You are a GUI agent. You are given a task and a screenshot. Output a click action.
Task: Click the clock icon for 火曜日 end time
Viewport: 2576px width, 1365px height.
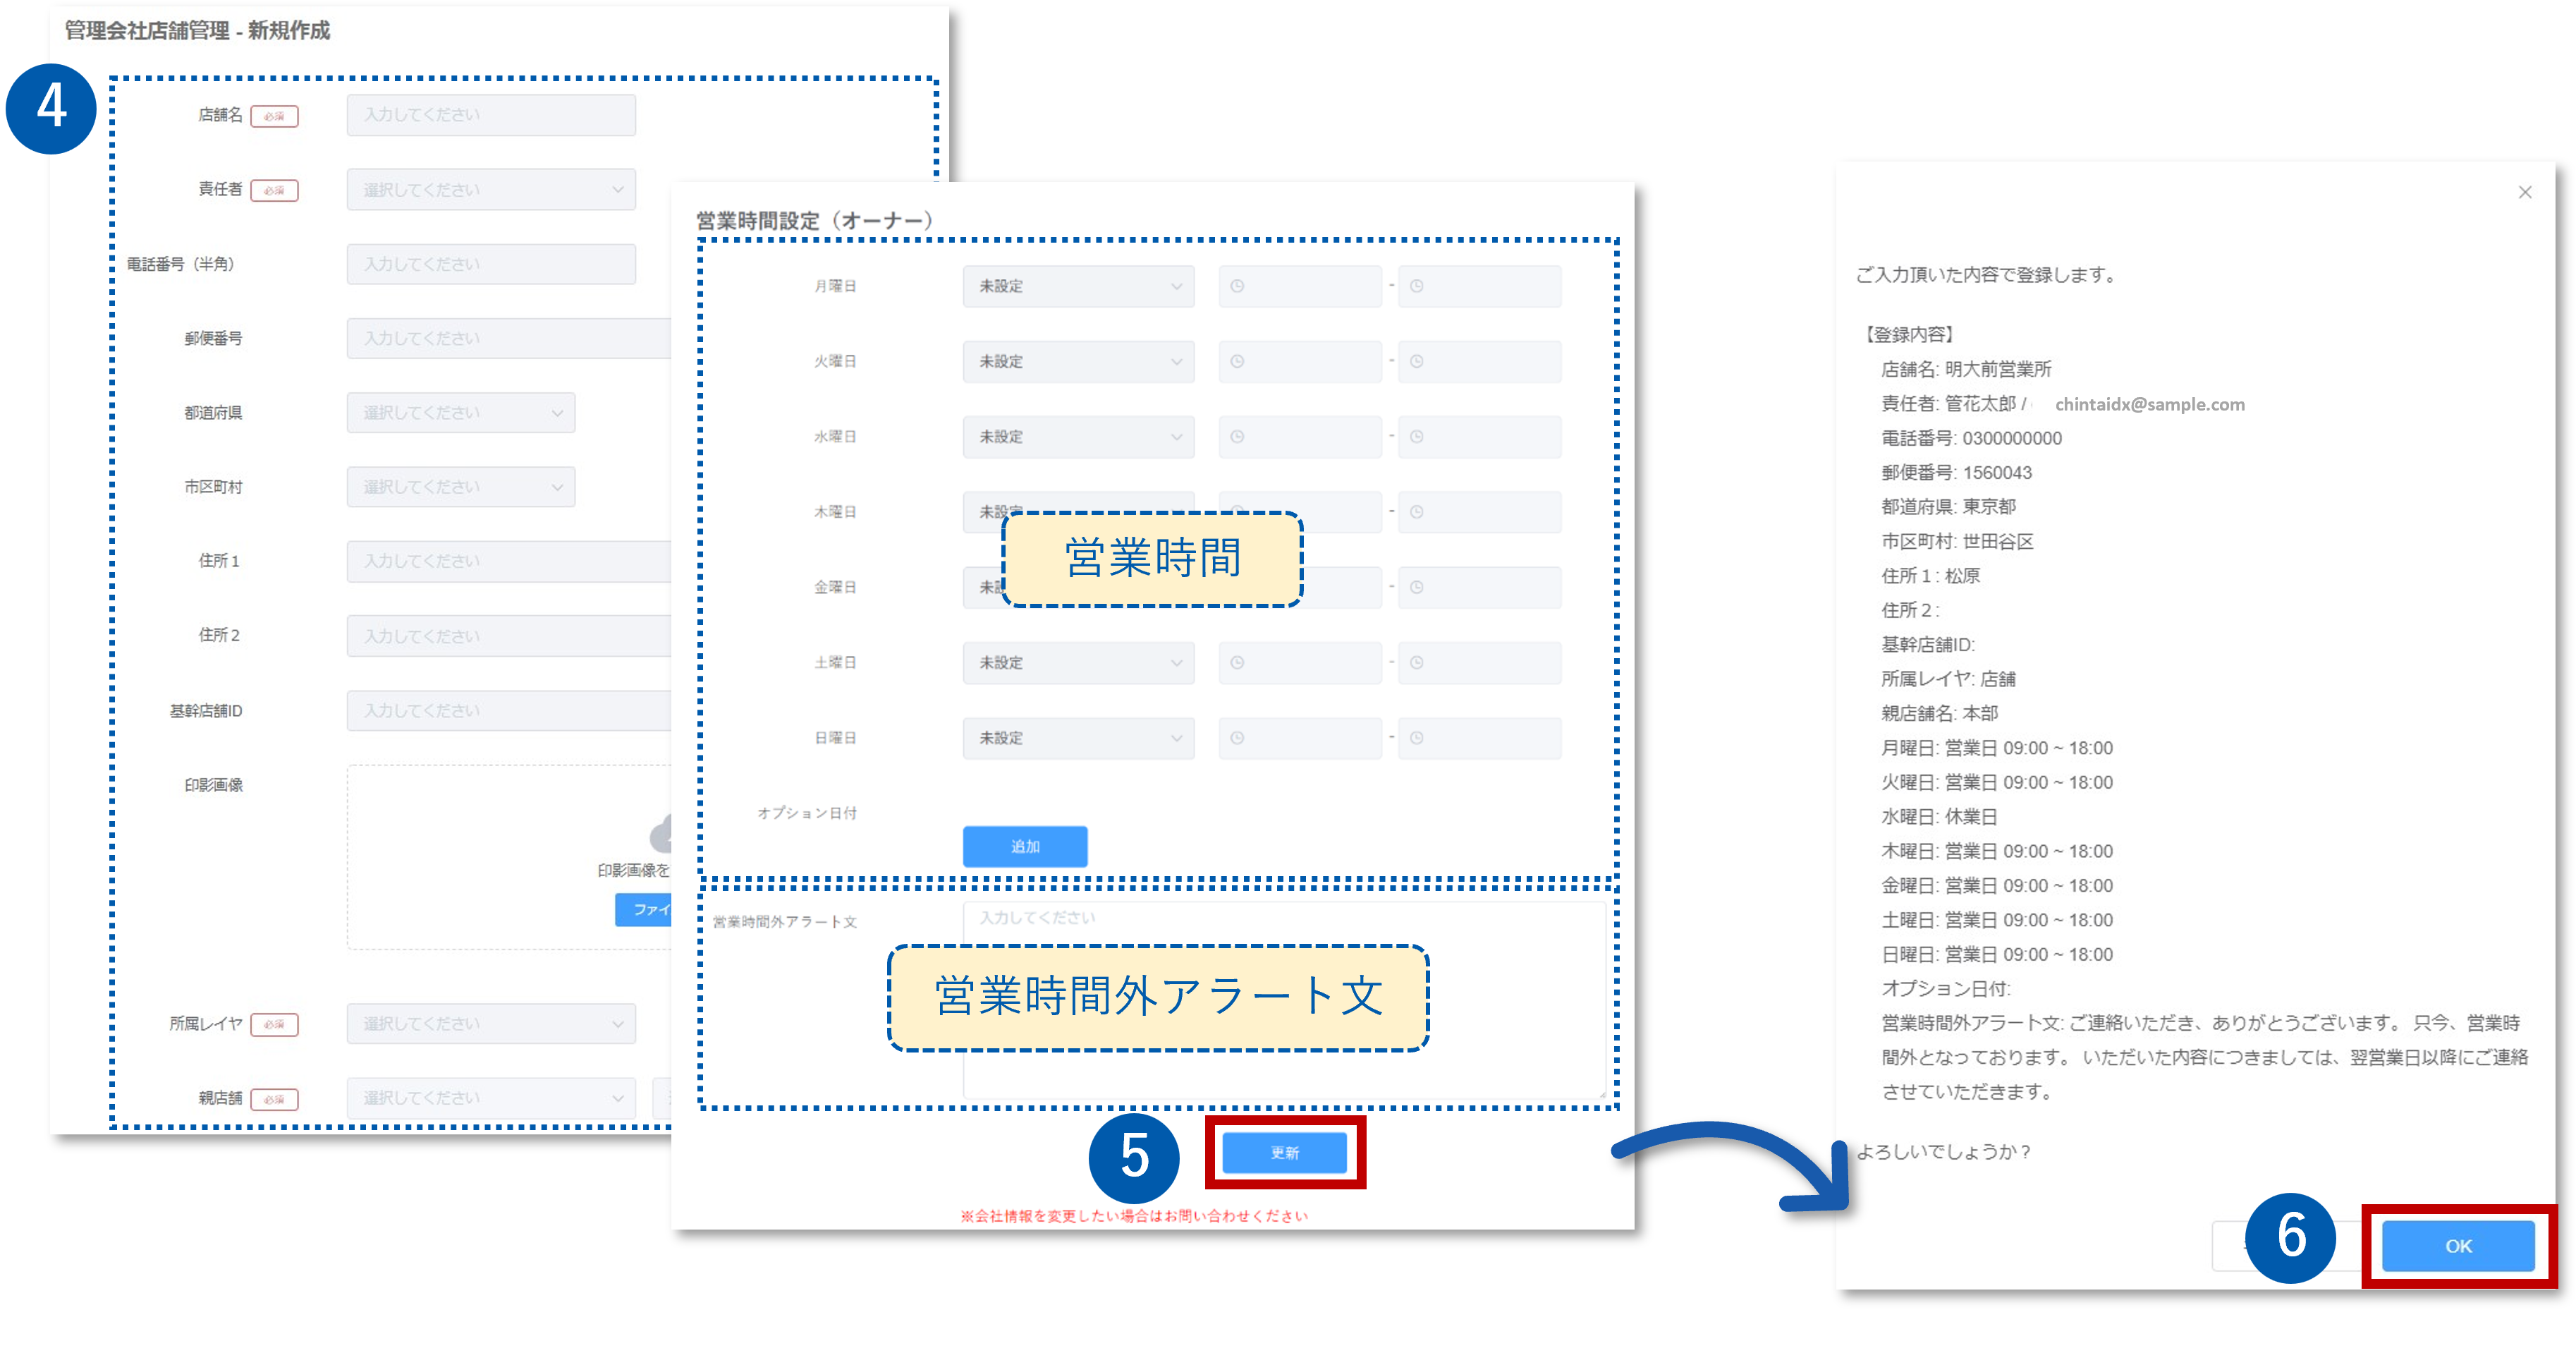click(1416, 361)
